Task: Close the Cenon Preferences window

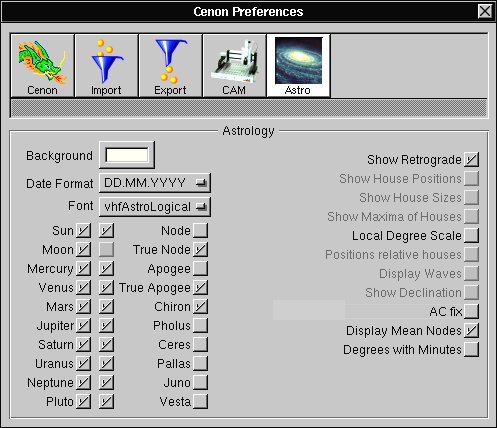Action: tap(484, 11)
